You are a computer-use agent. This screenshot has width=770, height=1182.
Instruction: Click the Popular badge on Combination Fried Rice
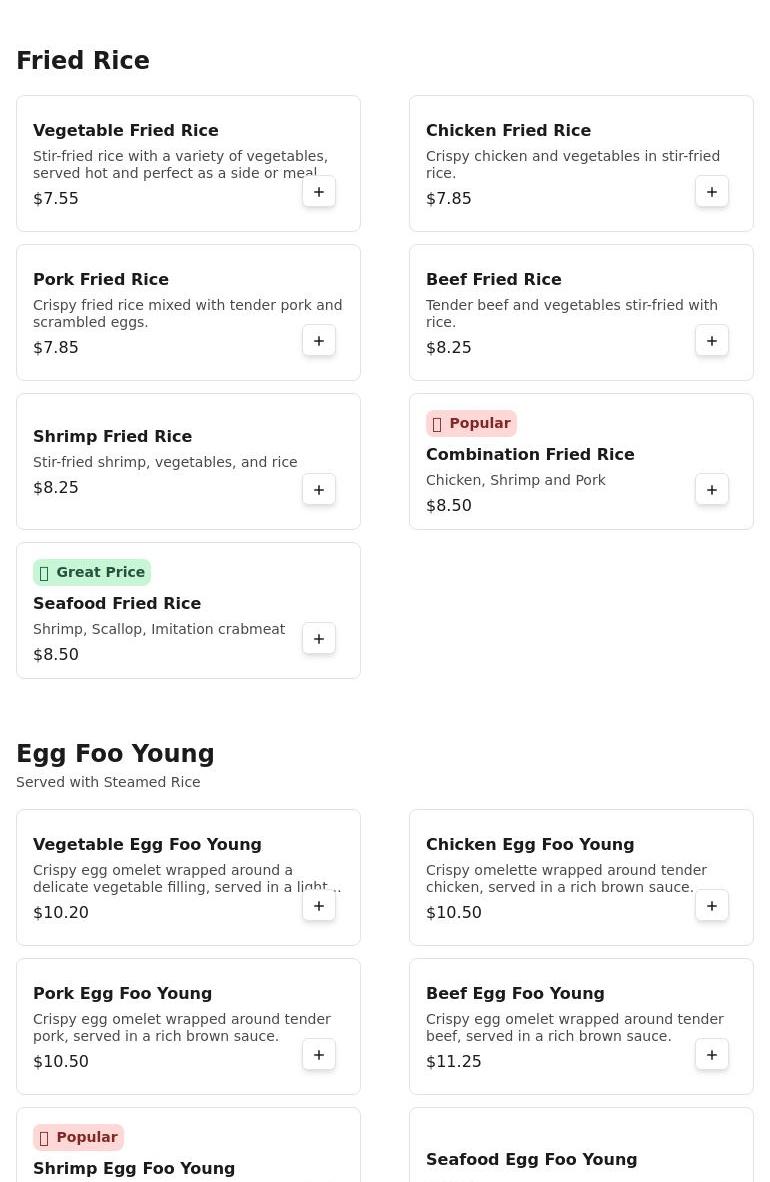pyautogui.click(x=471, y=423)
